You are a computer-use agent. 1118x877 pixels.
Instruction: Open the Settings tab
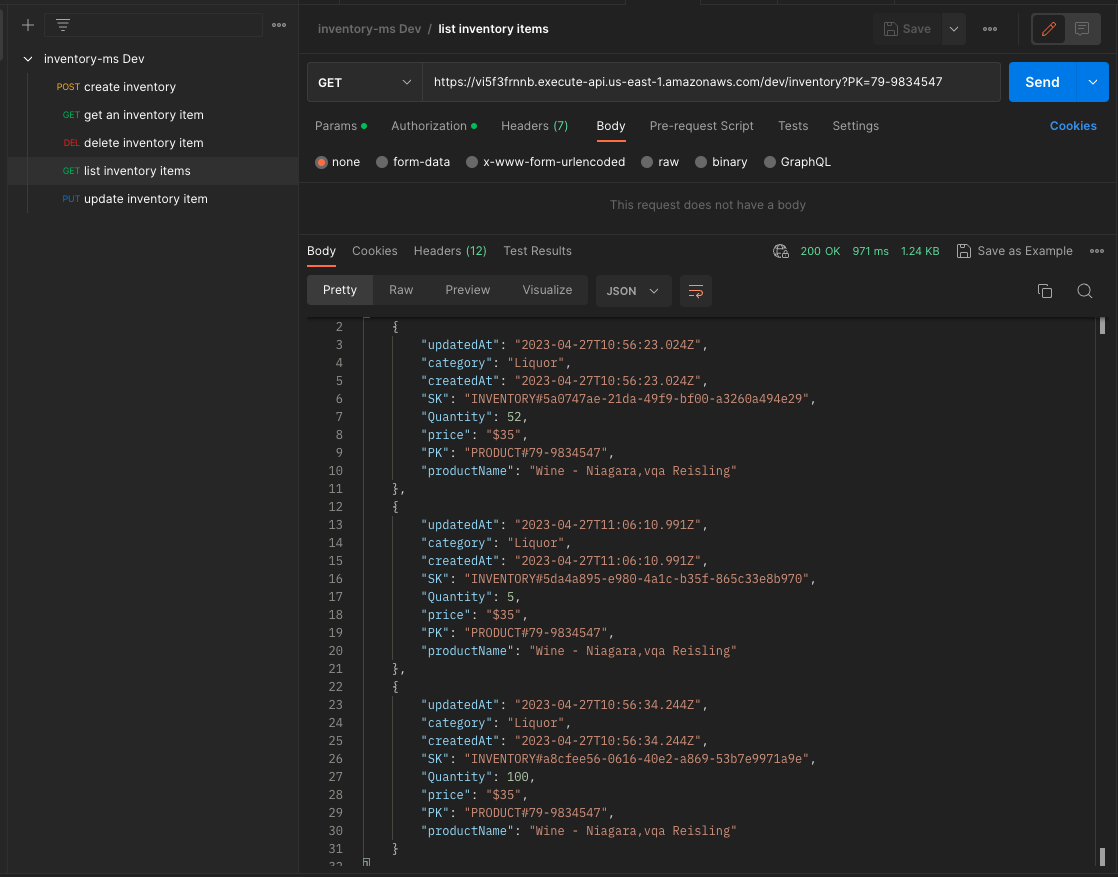(855, 125)
